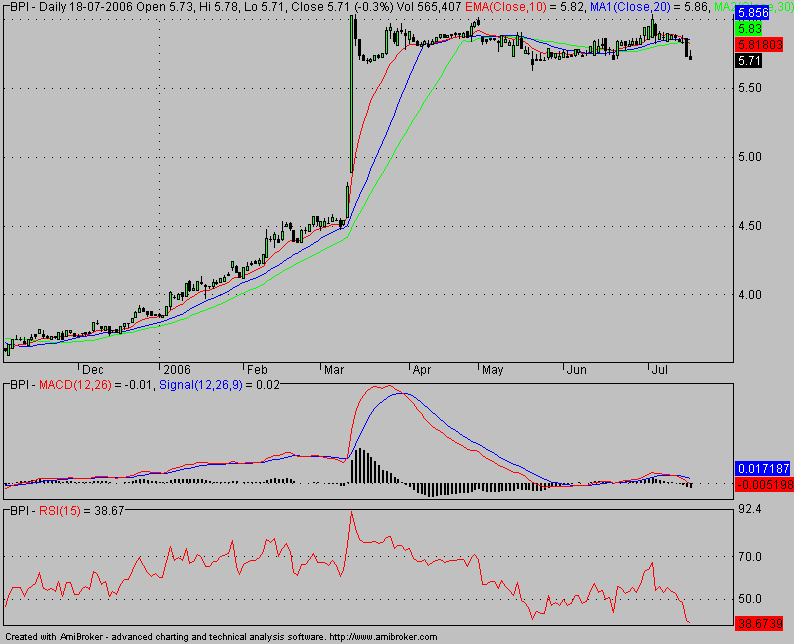Click the amibroker.com URL in footer

[383, 637]
